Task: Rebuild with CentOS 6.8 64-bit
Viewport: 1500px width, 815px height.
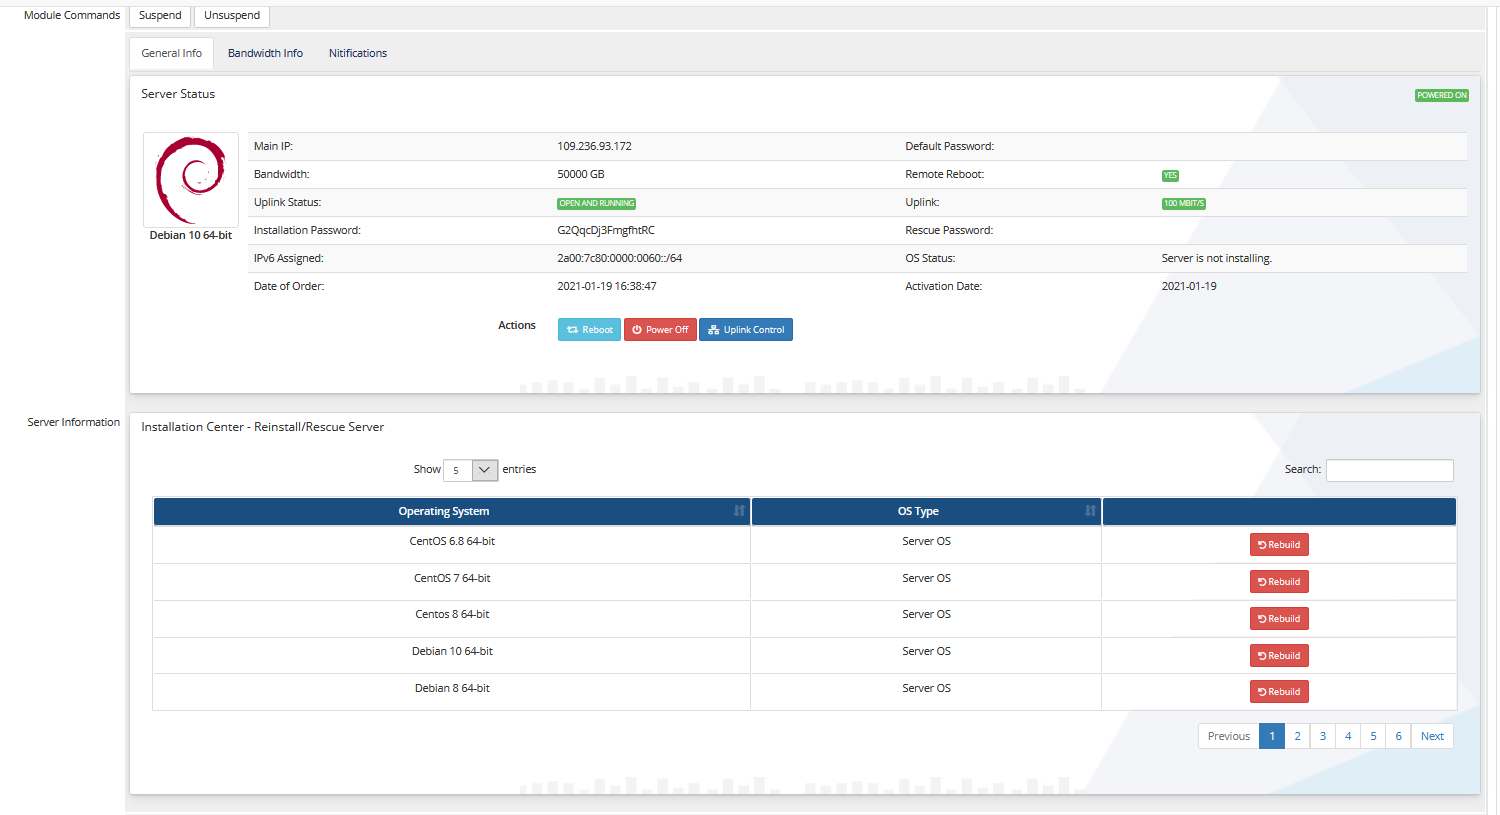Action: [1279, 545]
